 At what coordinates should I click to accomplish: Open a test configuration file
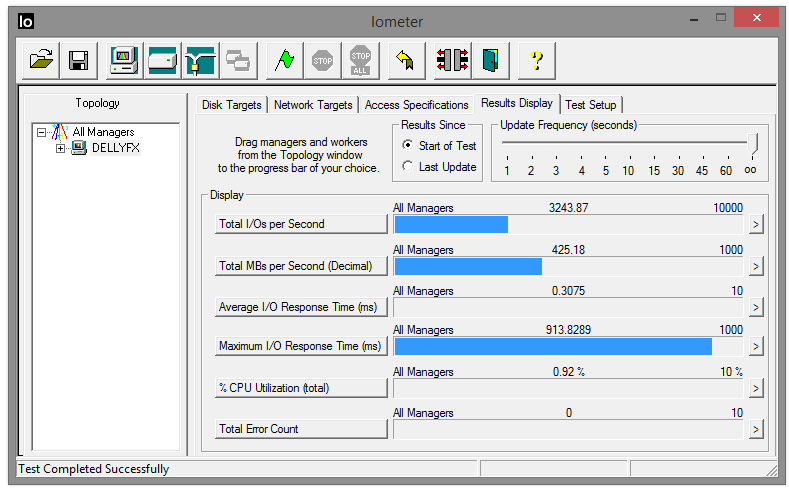[x=41, y=60]
